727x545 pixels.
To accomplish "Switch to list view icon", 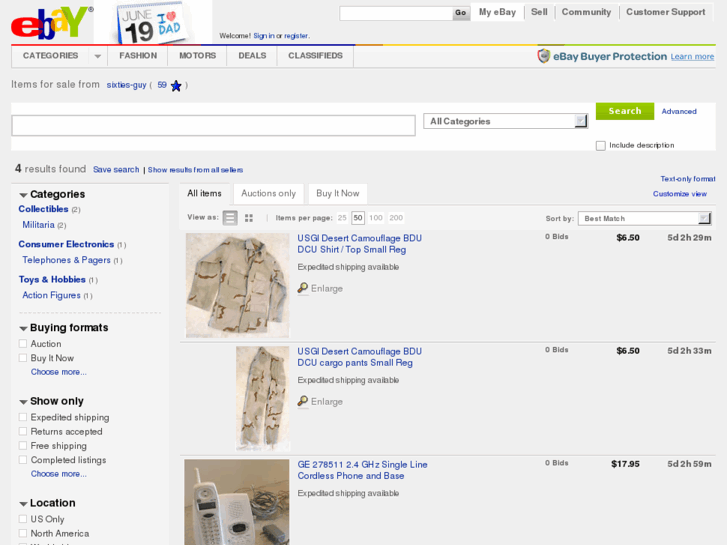I will coord(230,218).
